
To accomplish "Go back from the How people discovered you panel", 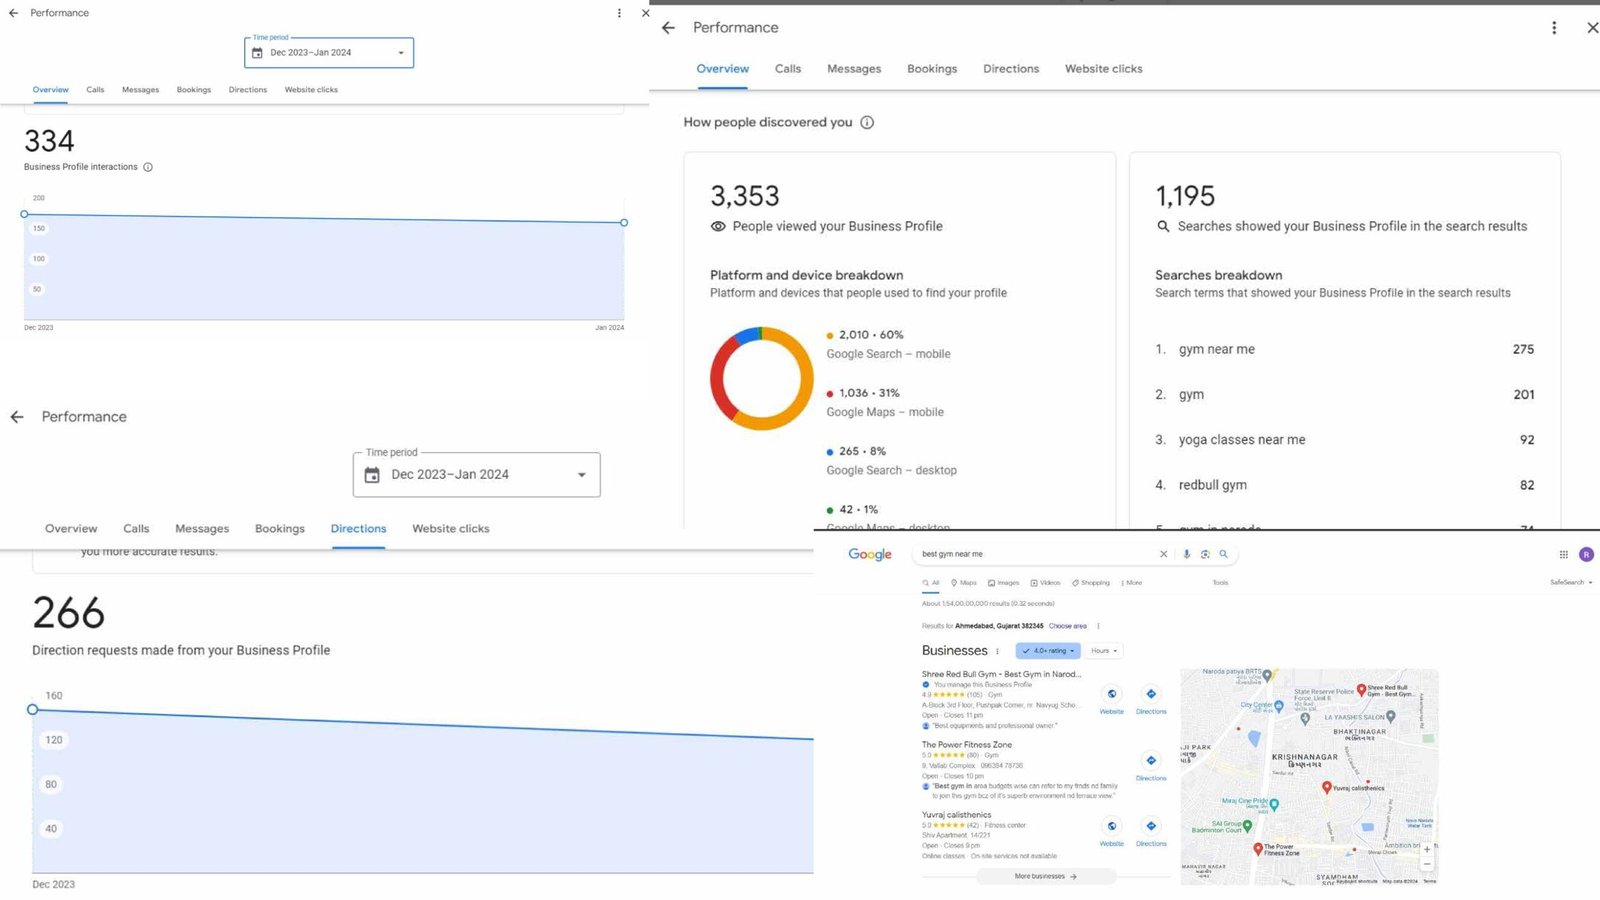I will [x=668, y=28].
